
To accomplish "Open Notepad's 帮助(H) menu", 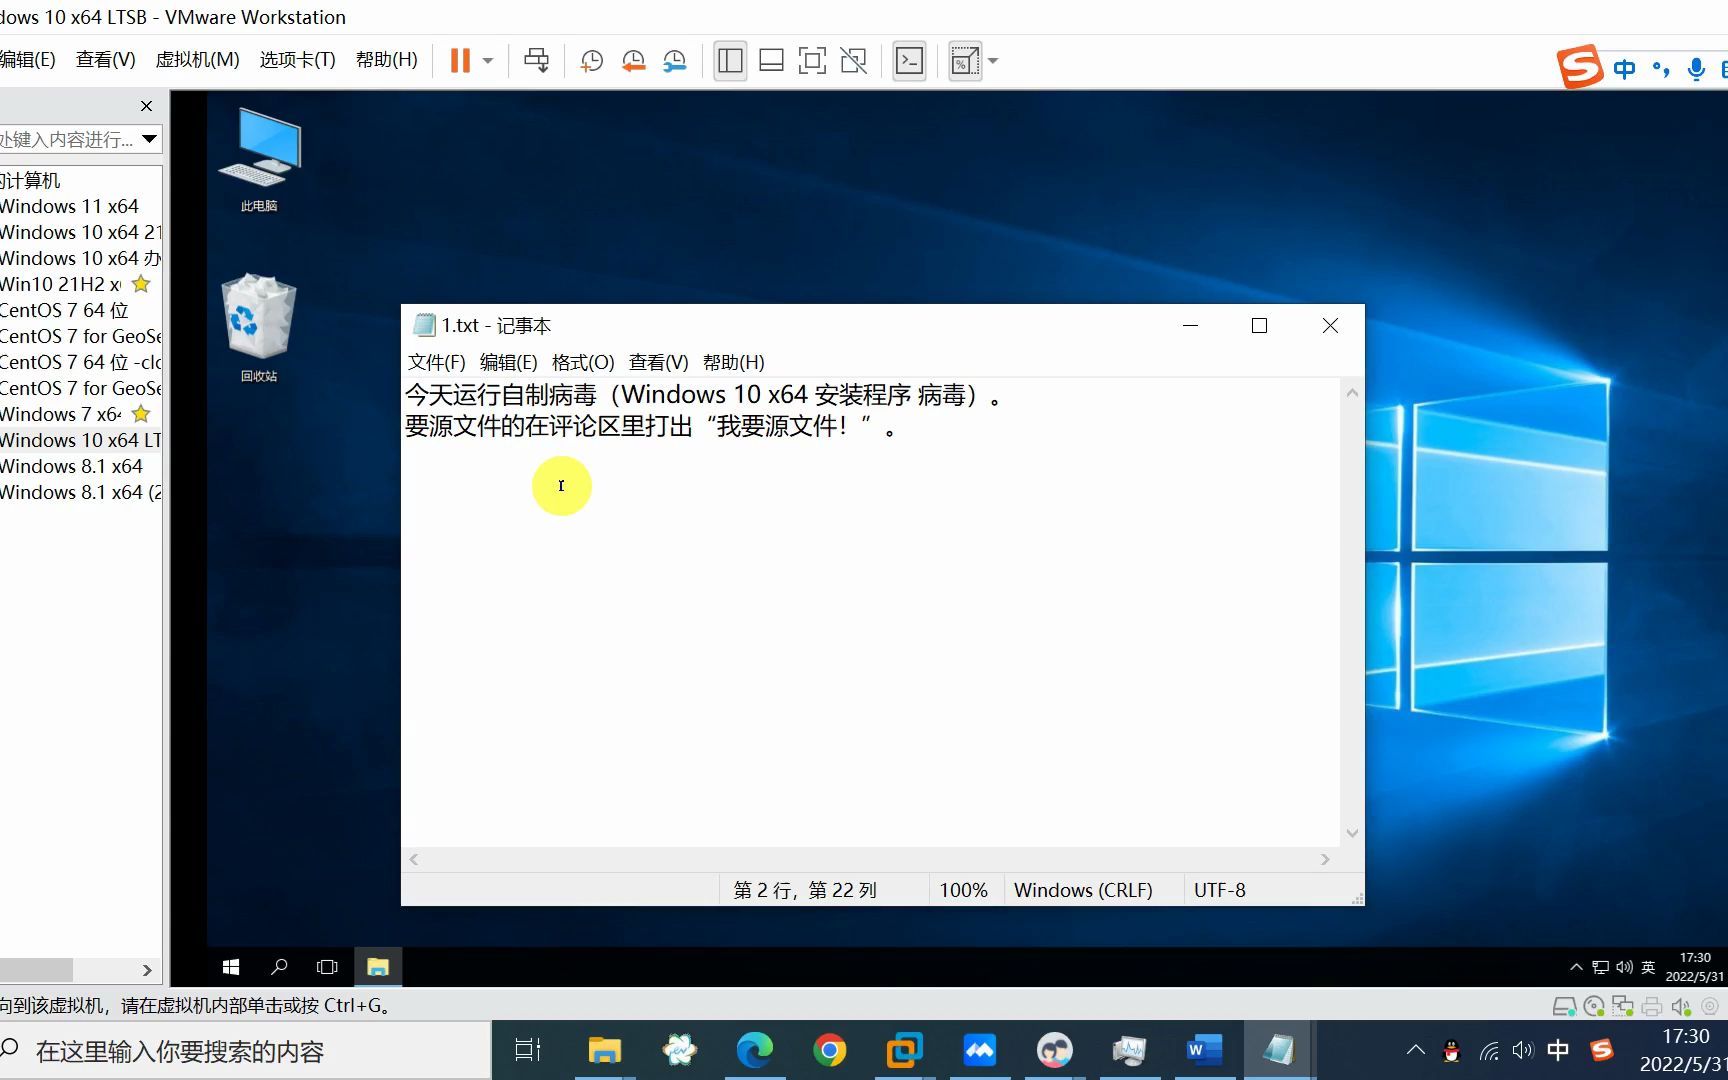I will pos(733,362).
